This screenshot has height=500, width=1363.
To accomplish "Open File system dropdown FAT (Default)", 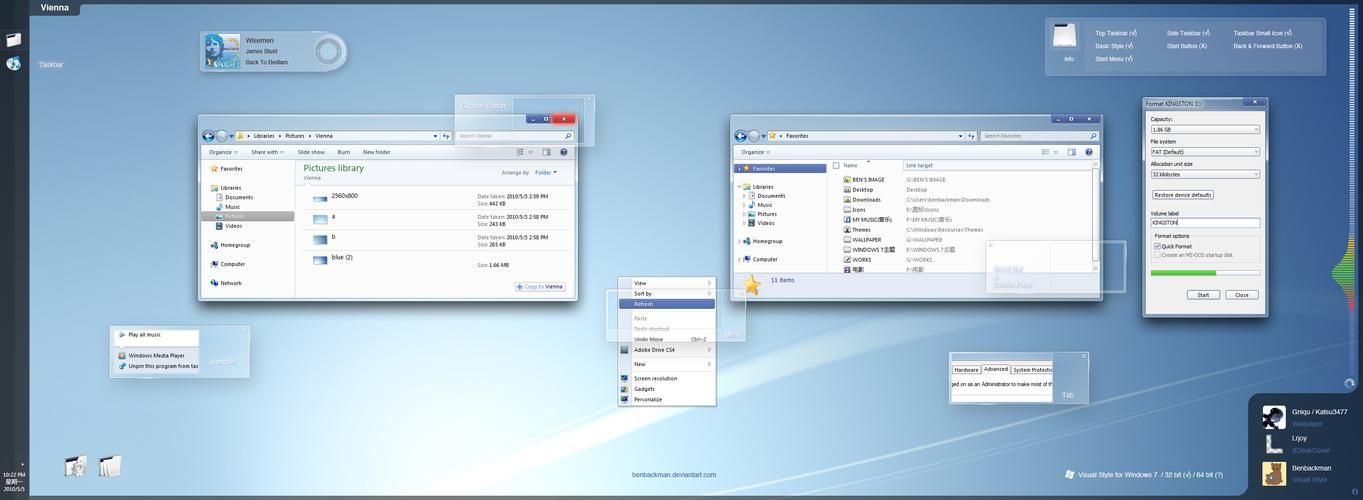I will click(x=1205, y=152).
